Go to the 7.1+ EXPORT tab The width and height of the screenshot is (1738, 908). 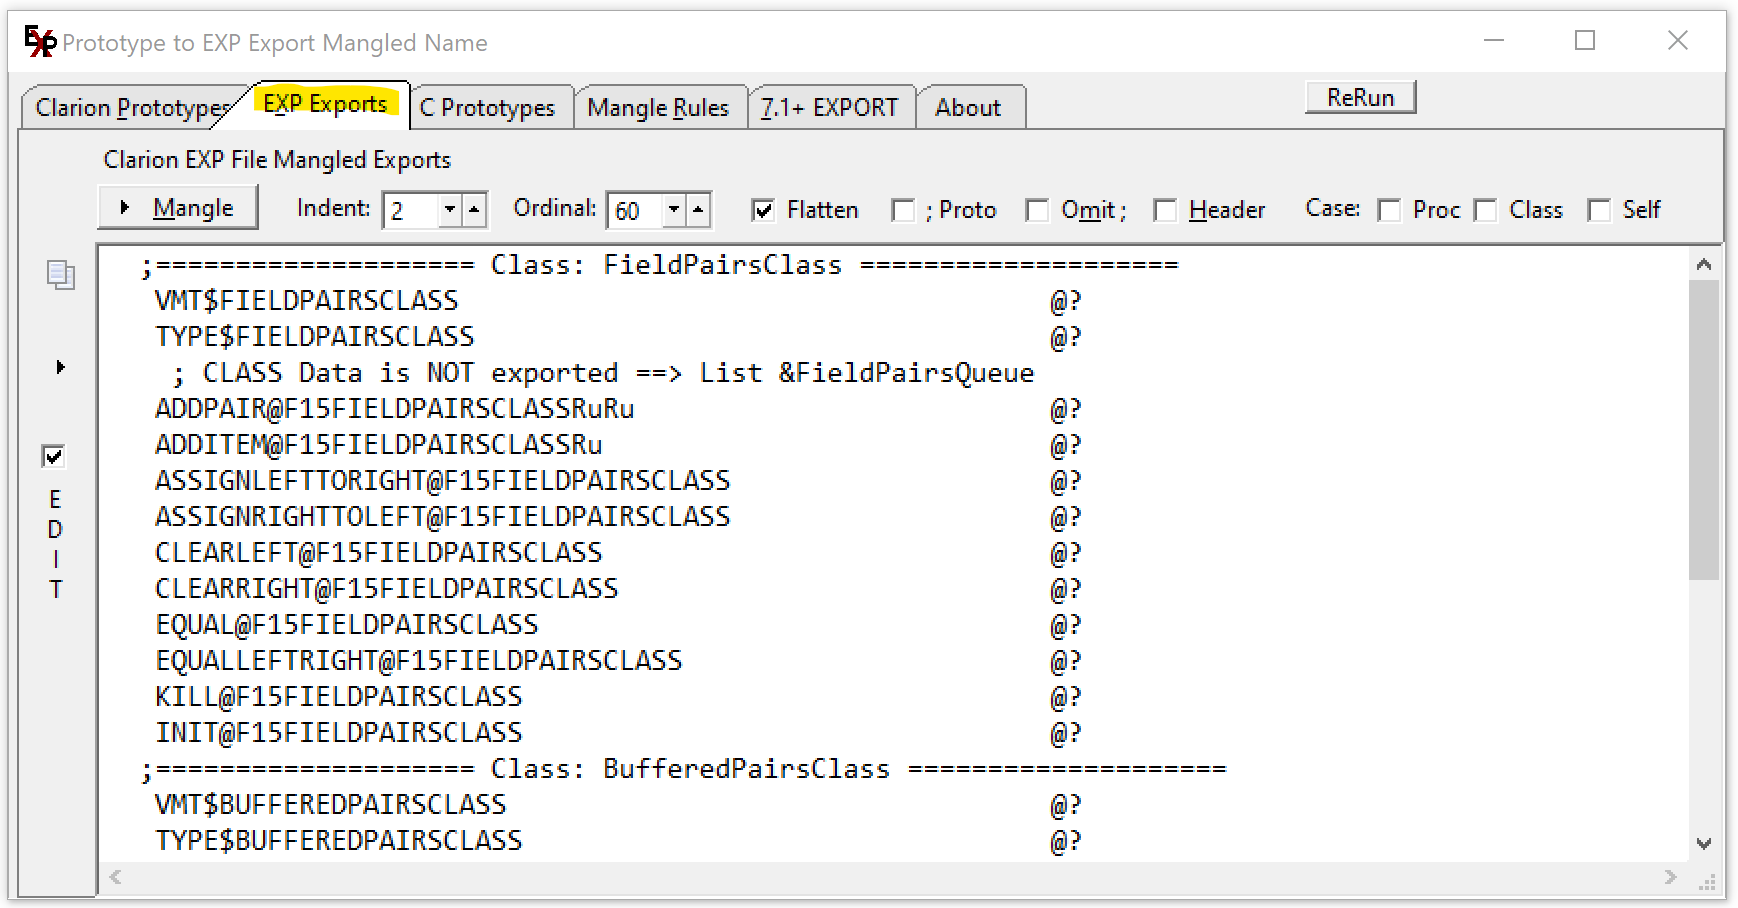pyautogui.click(x=829, y=108)
